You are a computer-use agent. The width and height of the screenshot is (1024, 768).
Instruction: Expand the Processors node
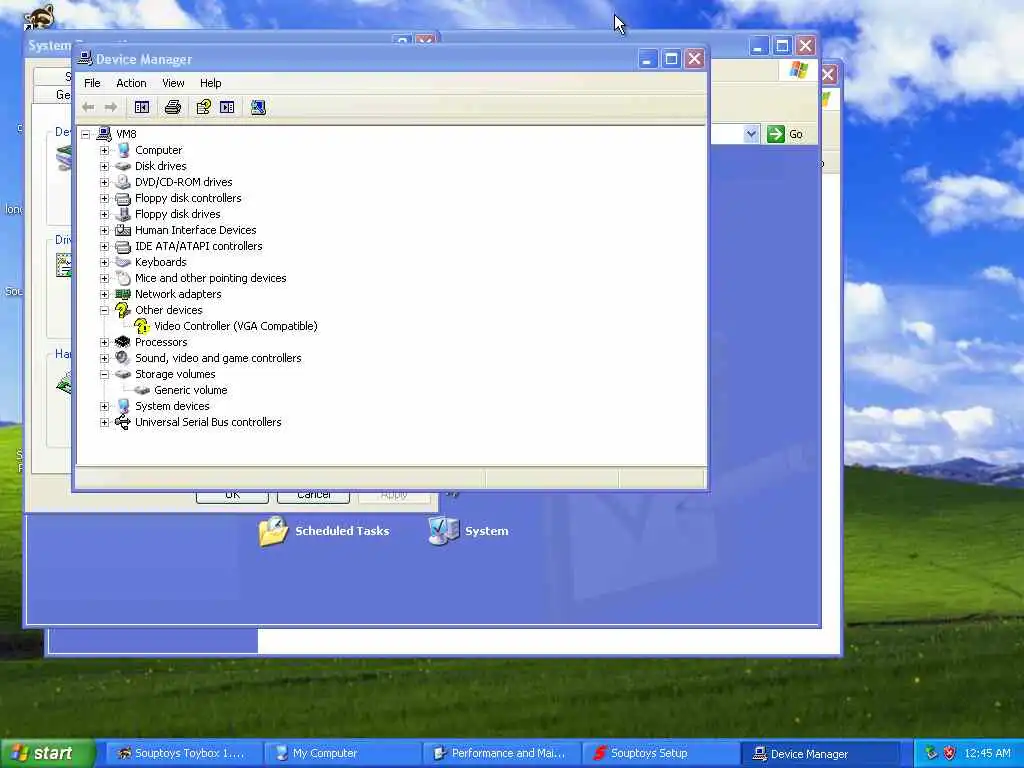tap(104, 342)
